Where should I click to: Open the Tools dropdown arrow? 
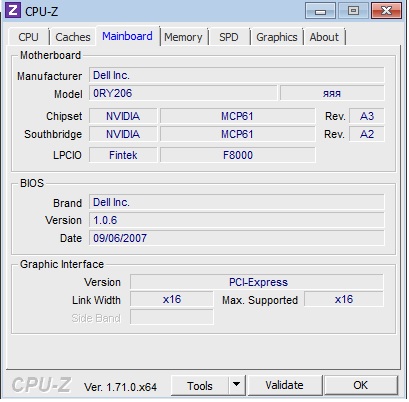[x=237, y=385]
